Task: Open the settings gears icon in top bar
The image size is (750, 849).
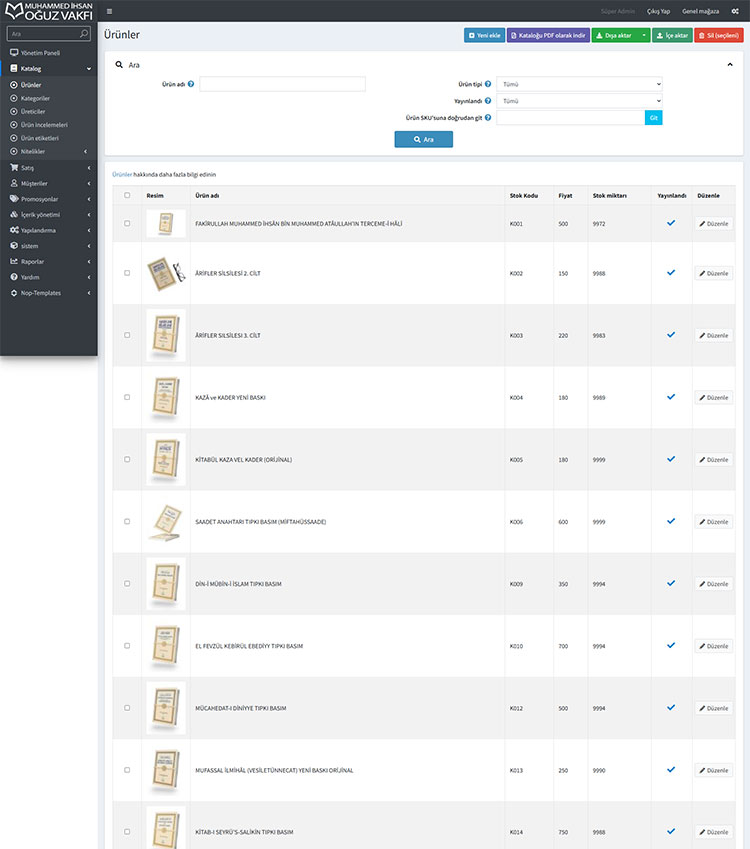Action: (x=735, y=11)
